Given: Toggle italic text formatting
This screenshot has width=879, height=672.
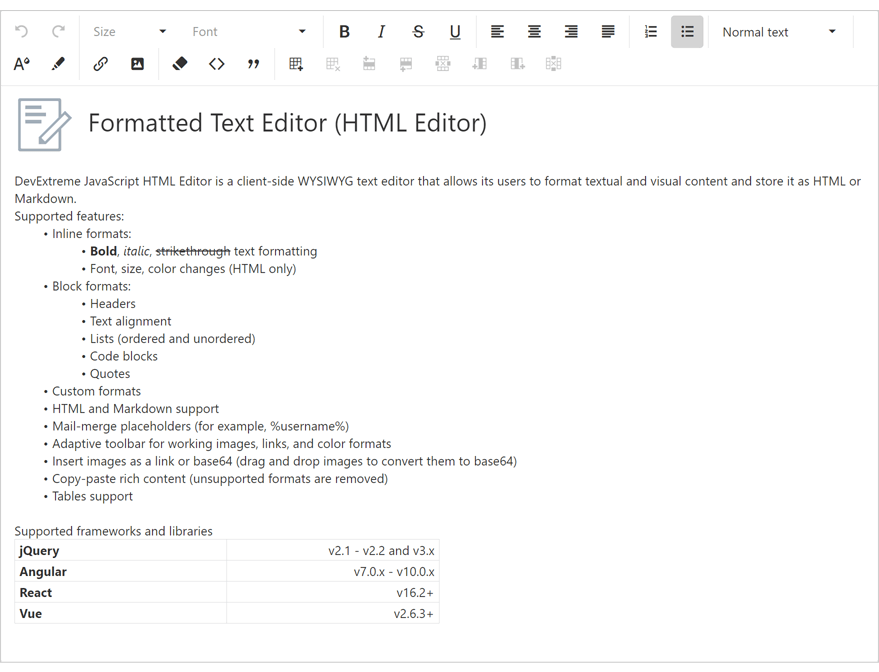Looking at the screenshot, I should [381, 31].
